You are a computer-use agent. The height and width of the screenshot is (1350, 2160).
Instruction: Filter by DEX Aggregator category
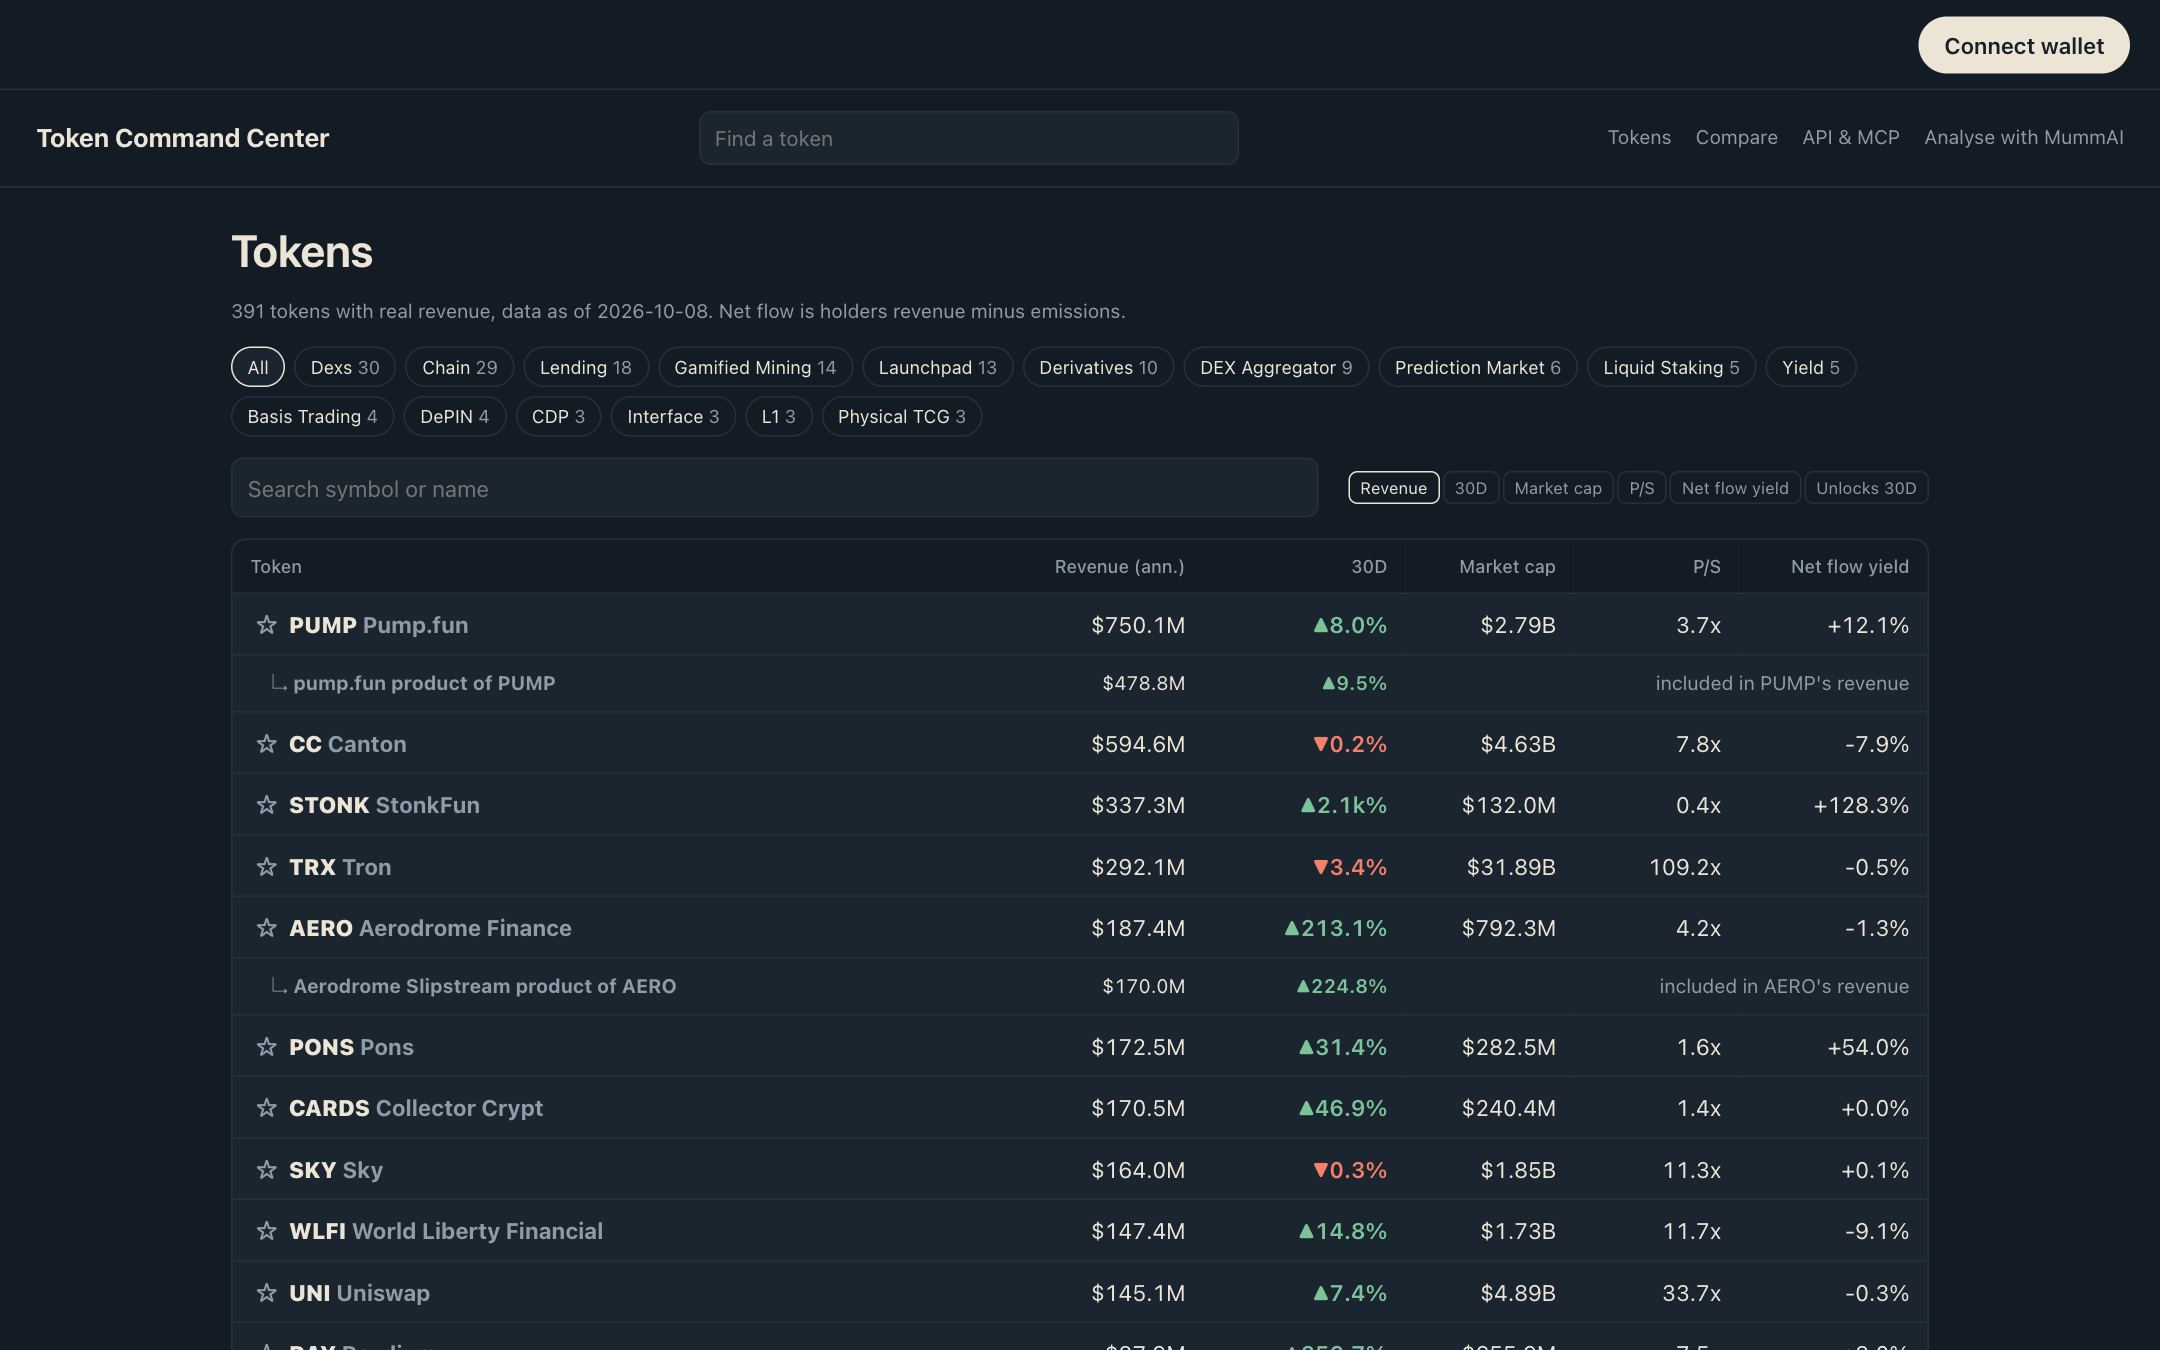1276,367
